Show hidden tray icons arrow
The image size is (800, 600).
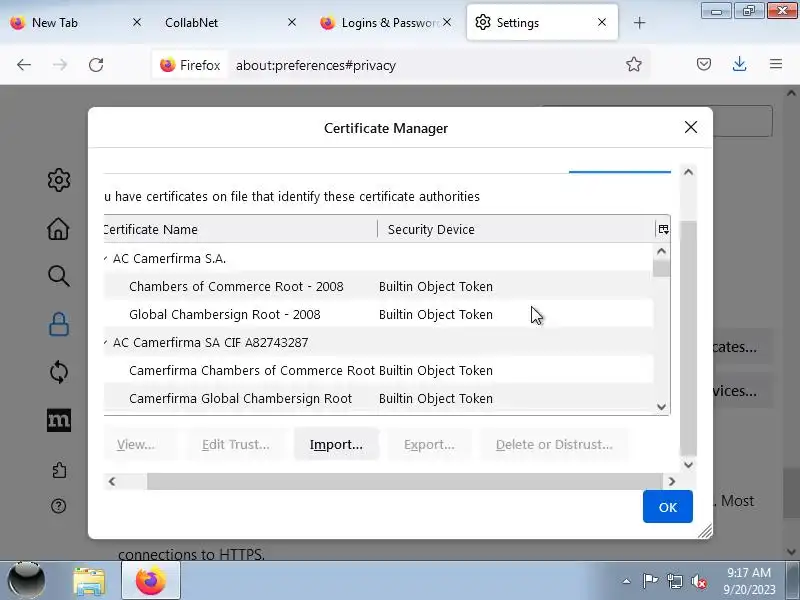[x=627, y=581]
